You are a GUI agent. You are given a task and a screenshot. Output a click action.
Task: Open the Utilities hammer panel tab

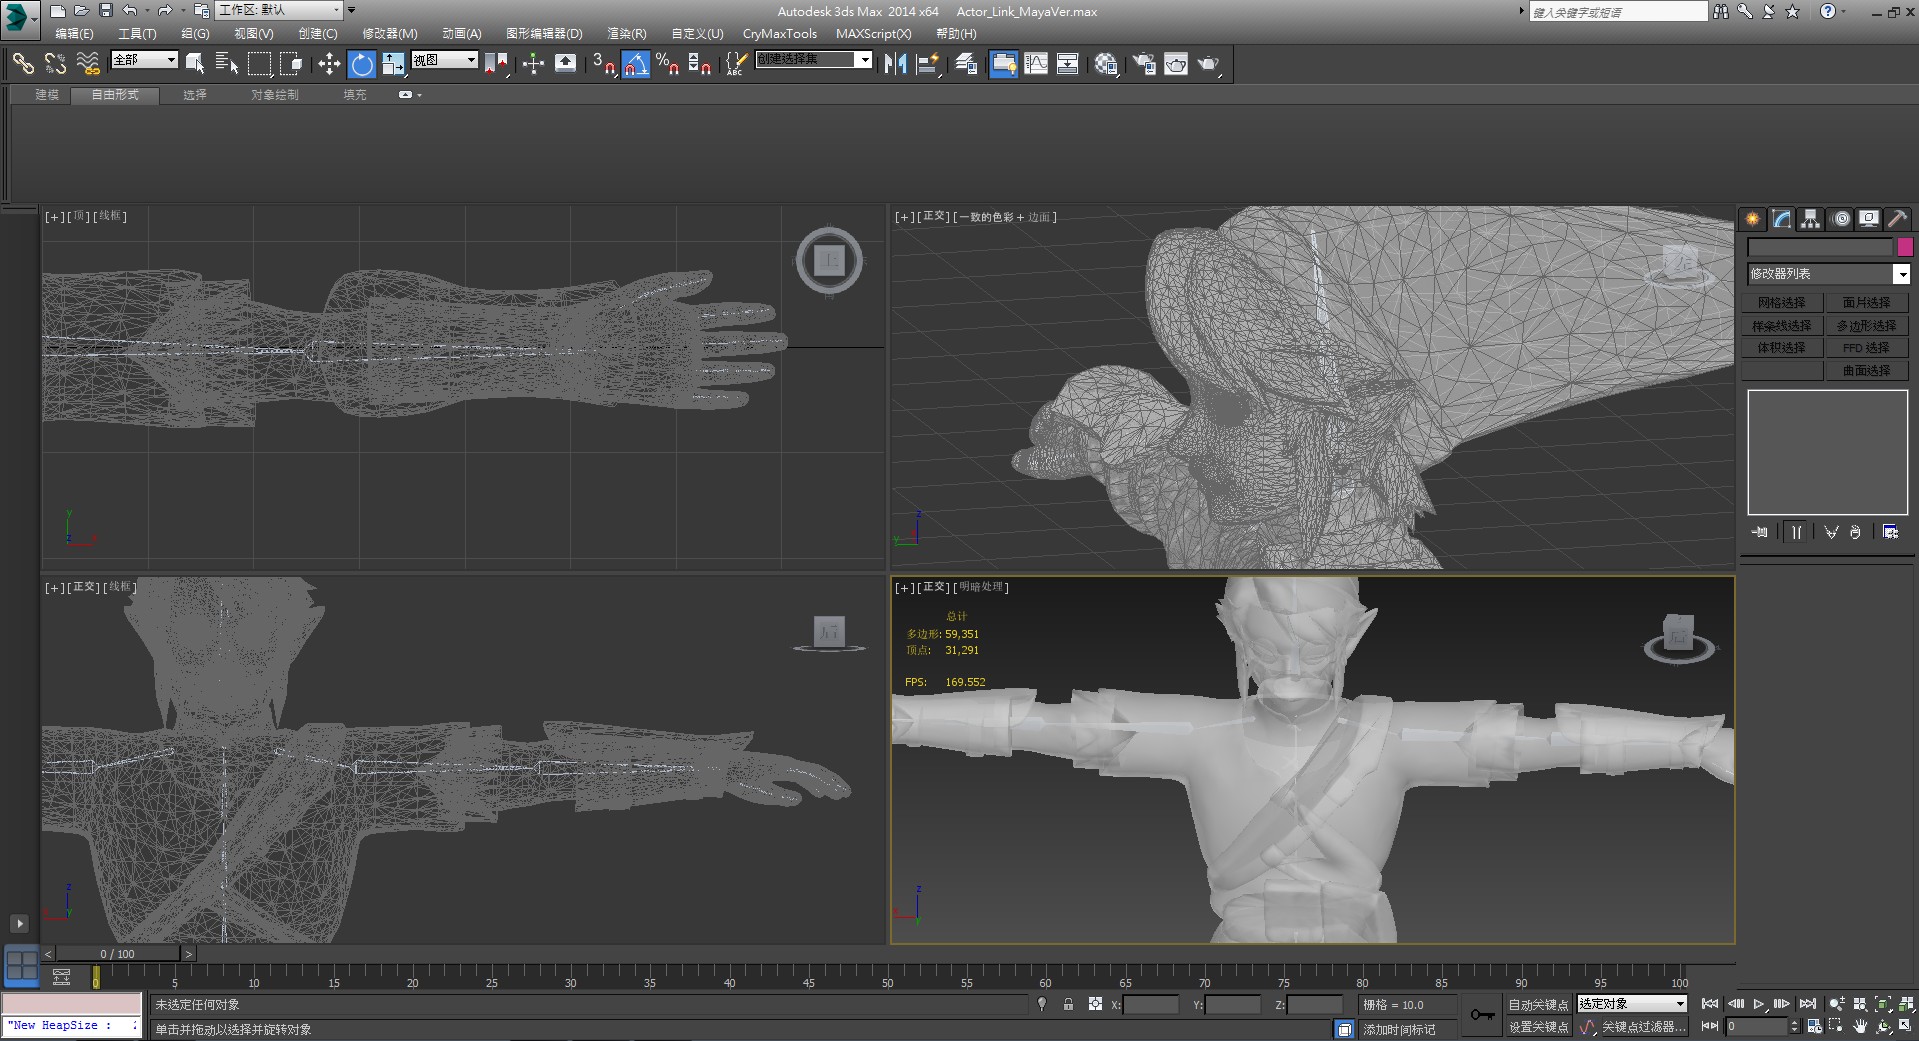coord(1897,219)
